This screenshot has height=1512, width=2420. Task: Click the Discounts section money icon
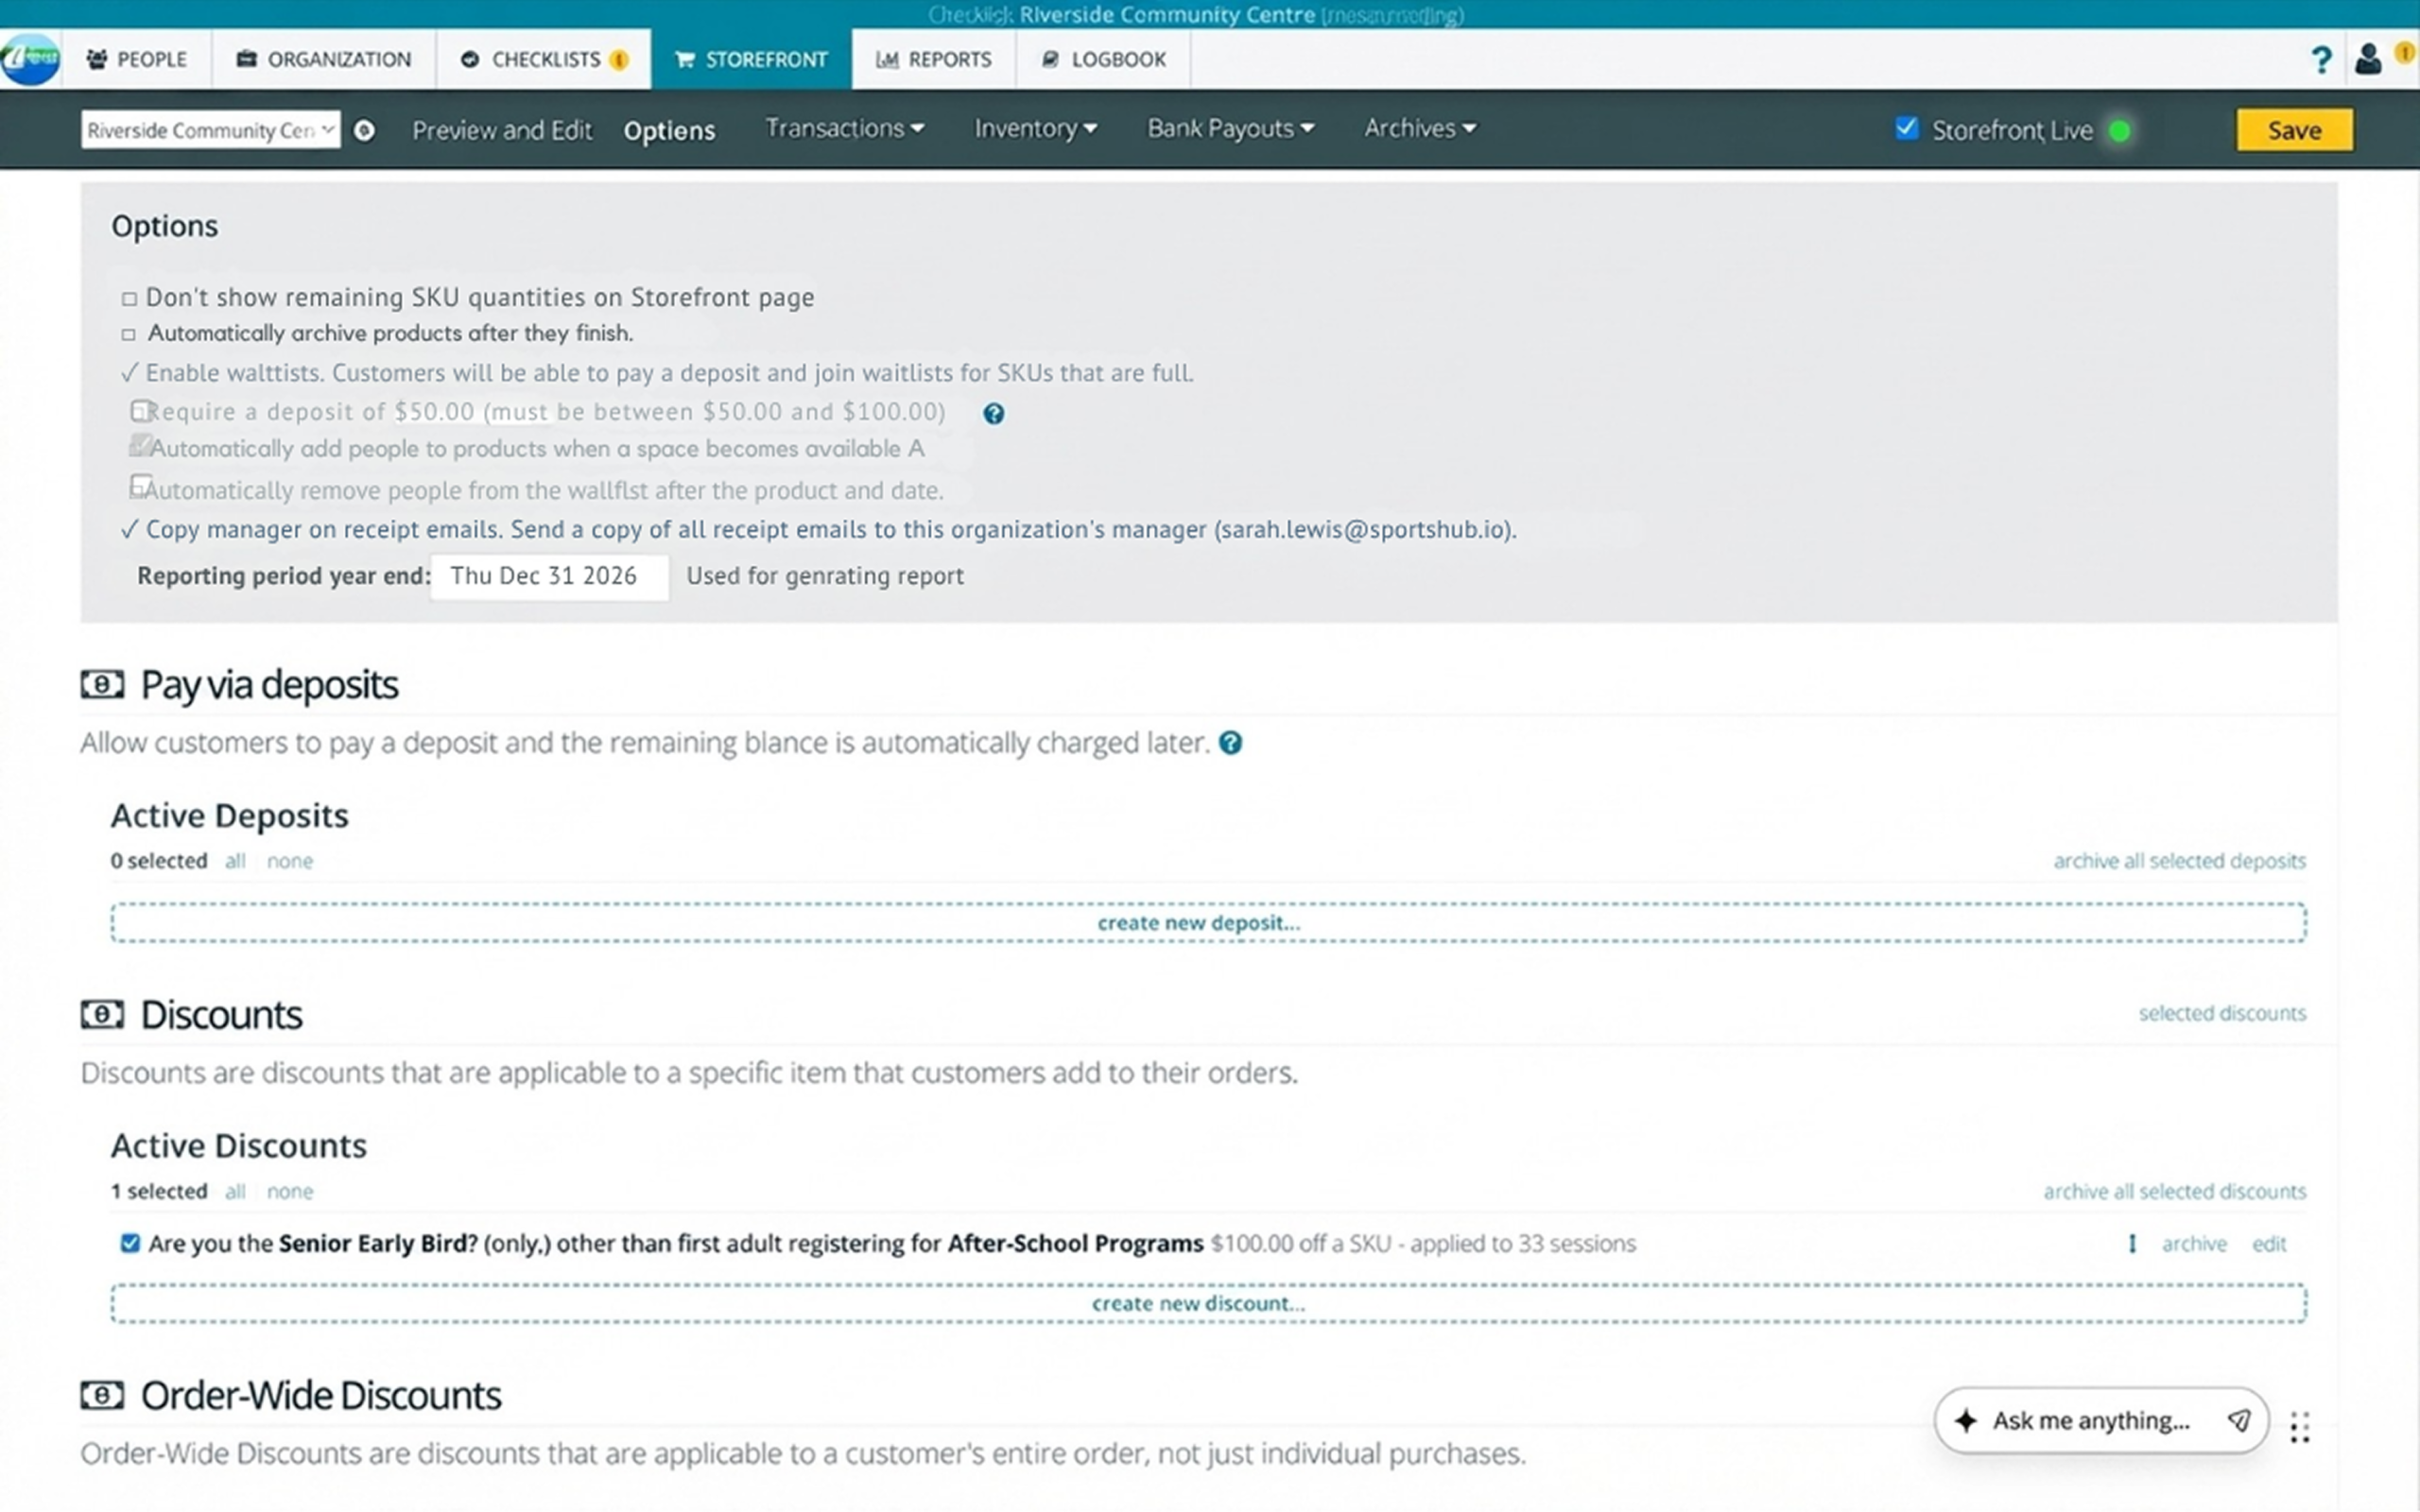pyautogui.click(x=102, y=1015)
